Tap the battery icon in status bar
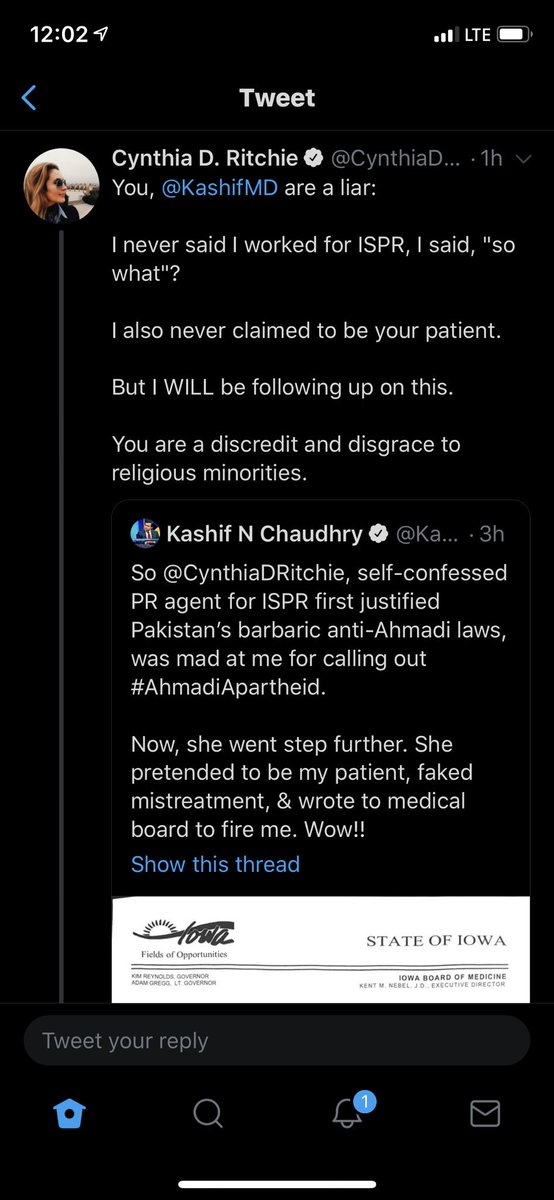 tap(514, 35)
